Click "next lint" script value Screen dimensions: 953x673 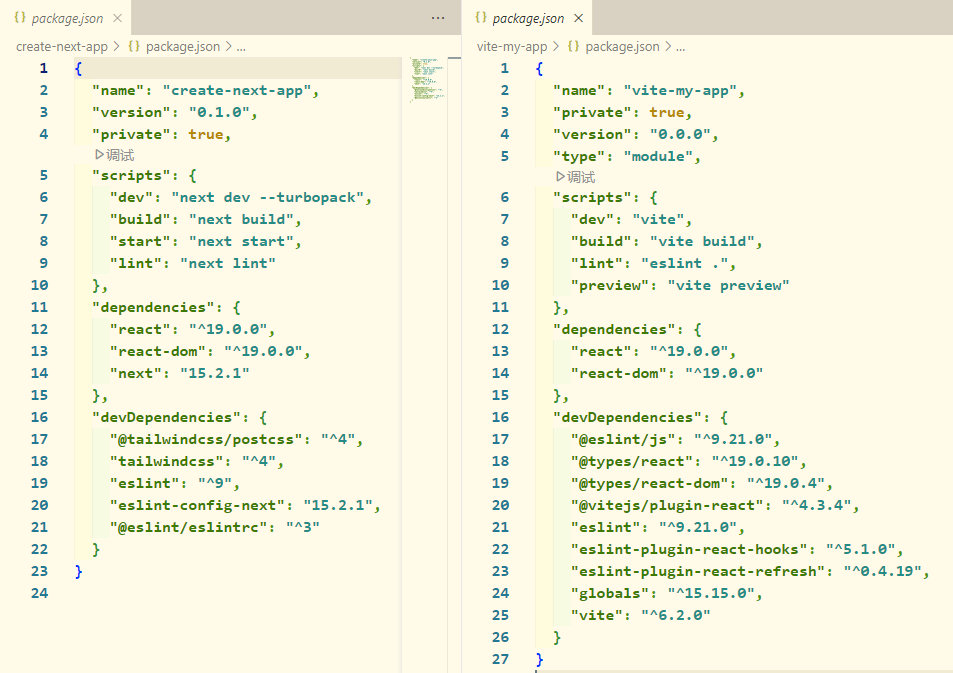coord(228,263)
